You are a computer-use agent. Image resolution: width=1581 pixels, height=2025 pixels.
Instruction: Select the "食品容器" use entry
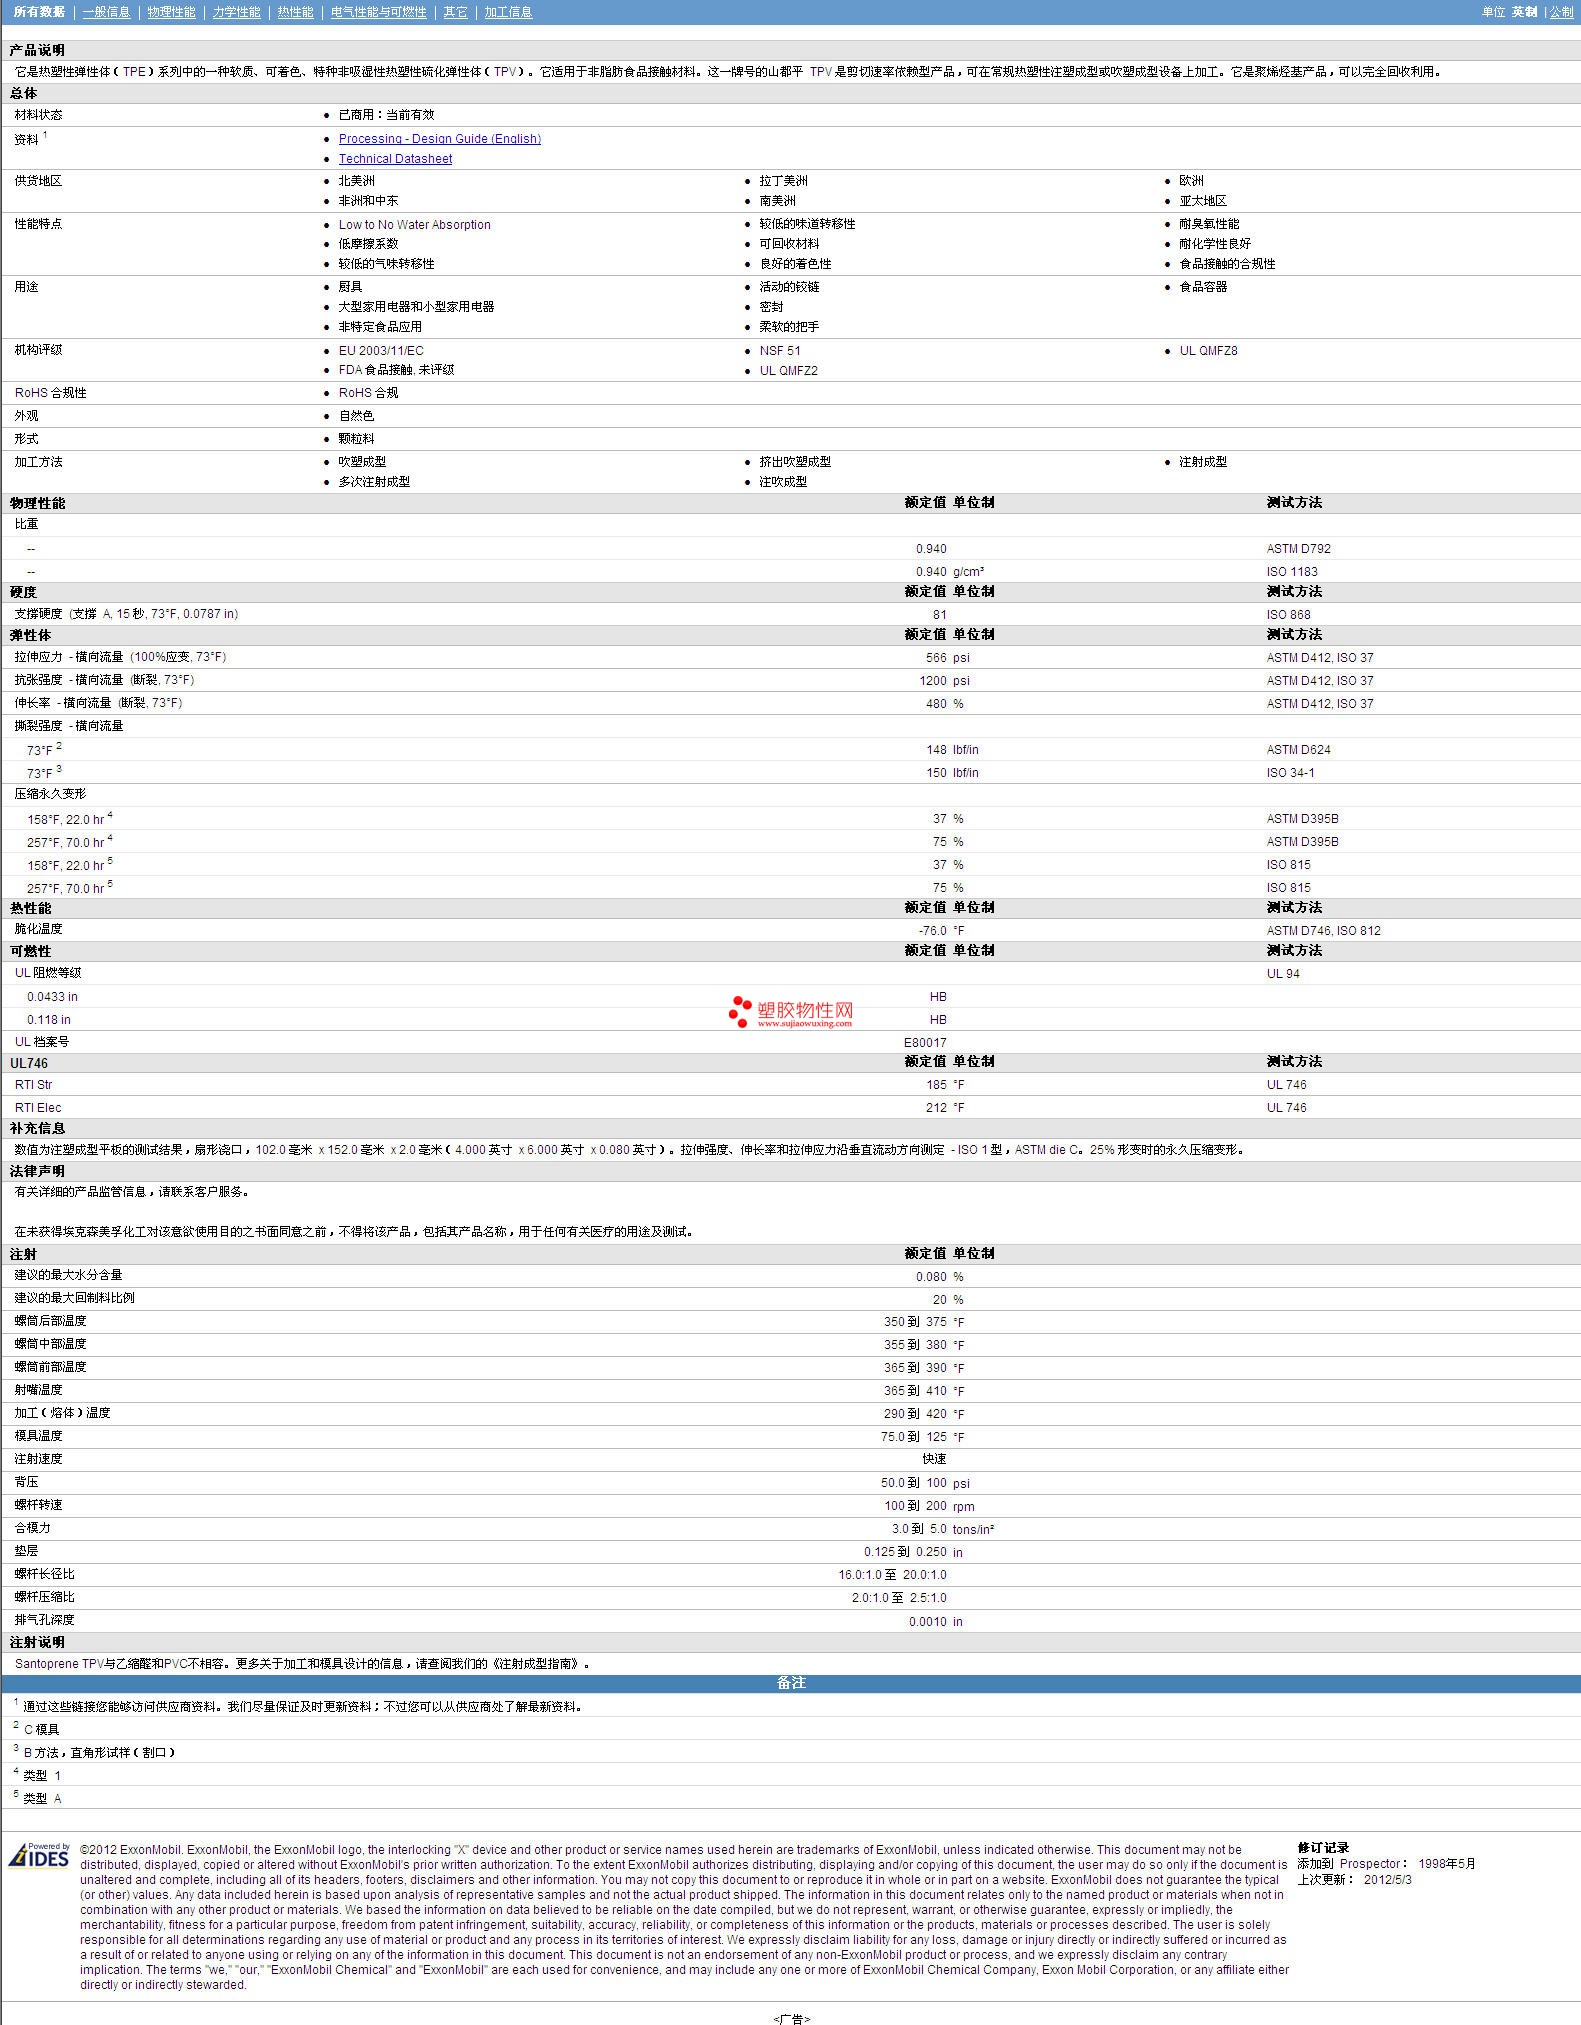[1203, 287]
